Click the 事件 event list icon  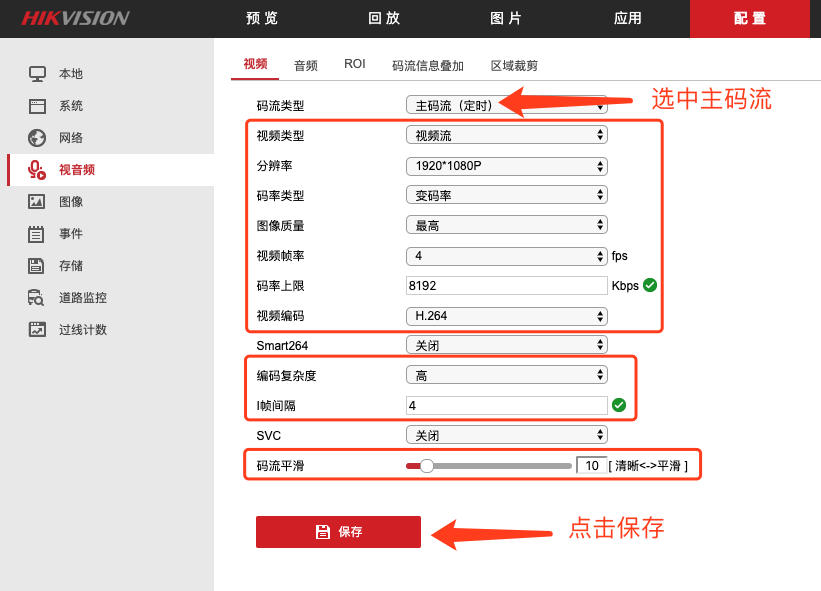(x=37, y=234)
